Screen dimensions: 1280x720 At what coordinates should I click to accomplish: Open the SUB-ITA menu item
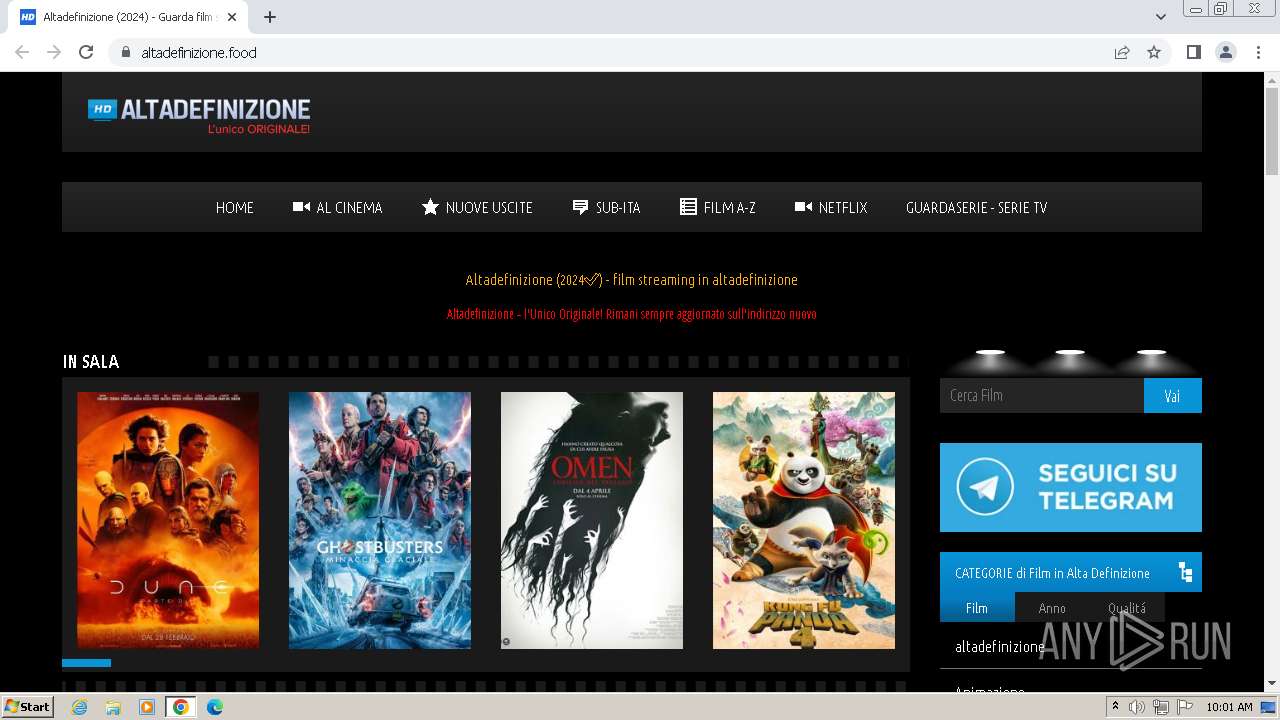point(606,207)
